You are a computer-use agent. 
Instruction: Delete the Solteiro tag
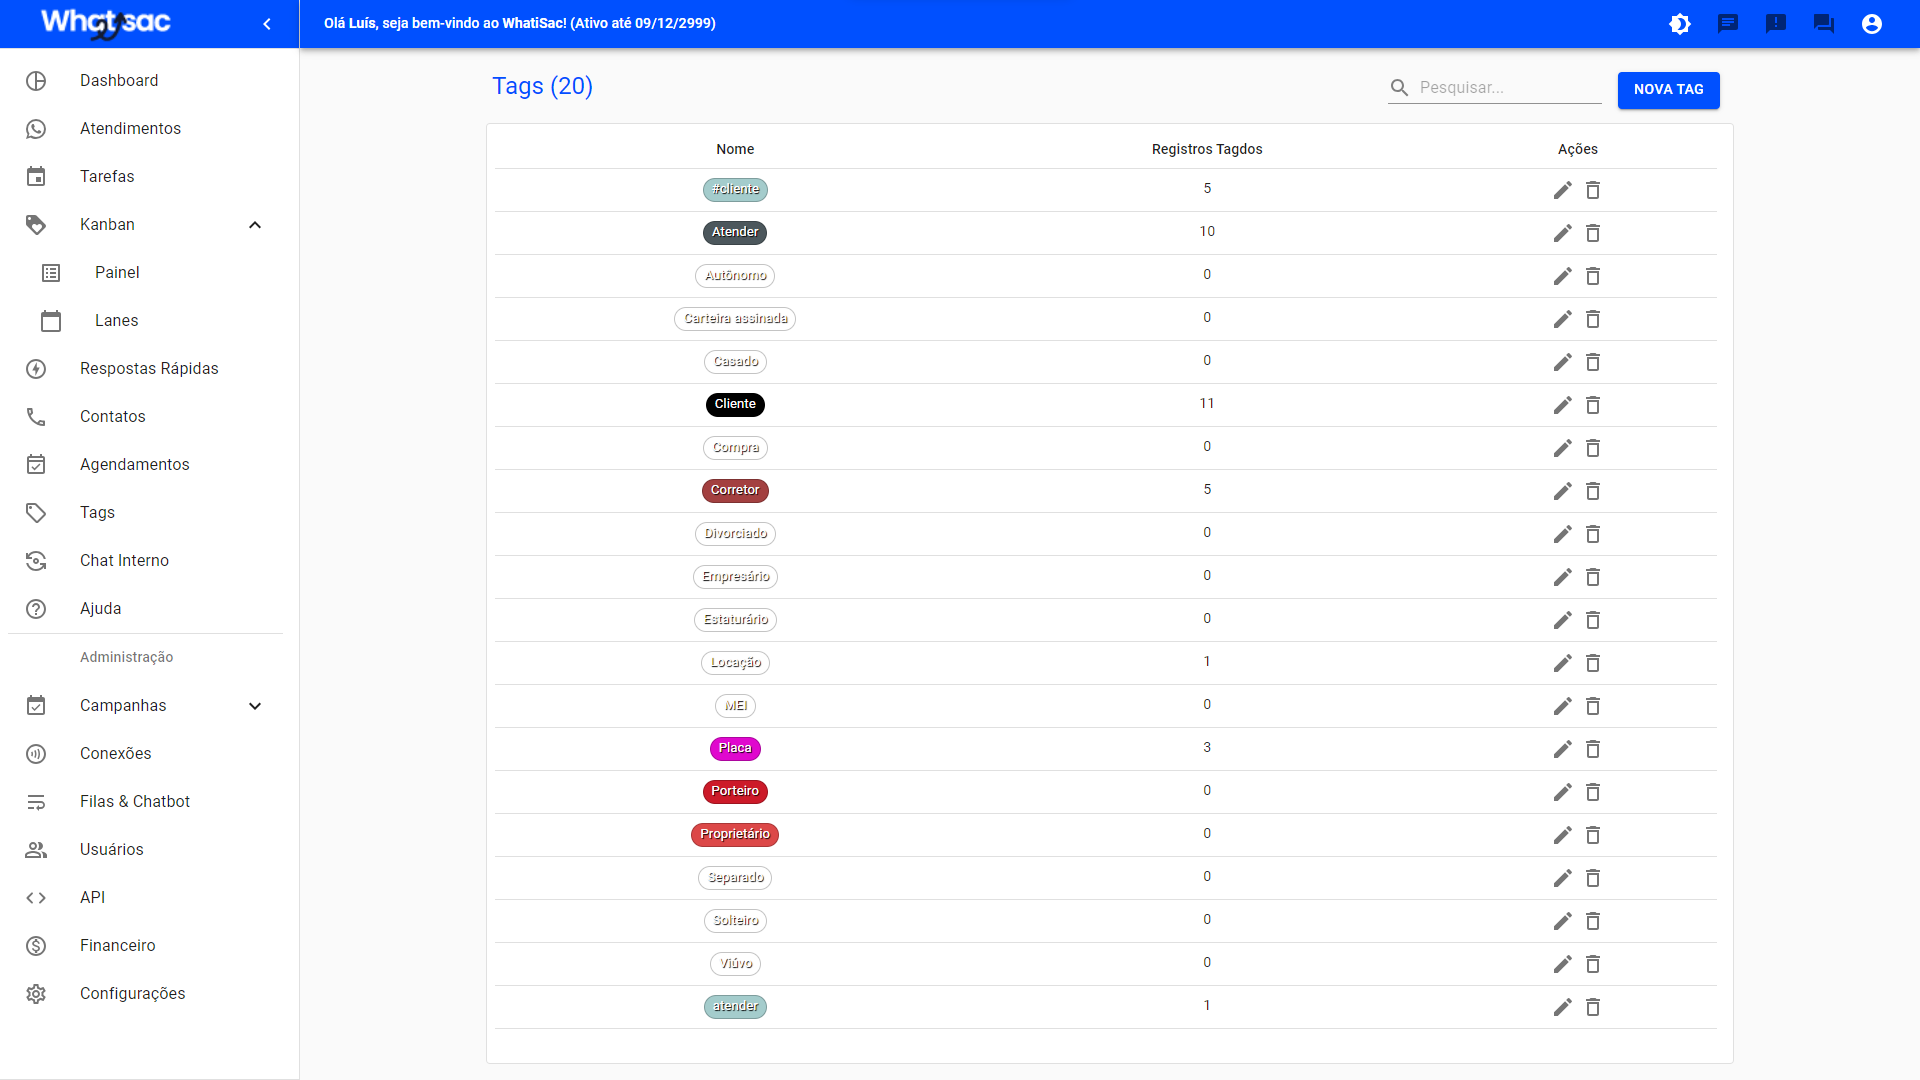1593,921
